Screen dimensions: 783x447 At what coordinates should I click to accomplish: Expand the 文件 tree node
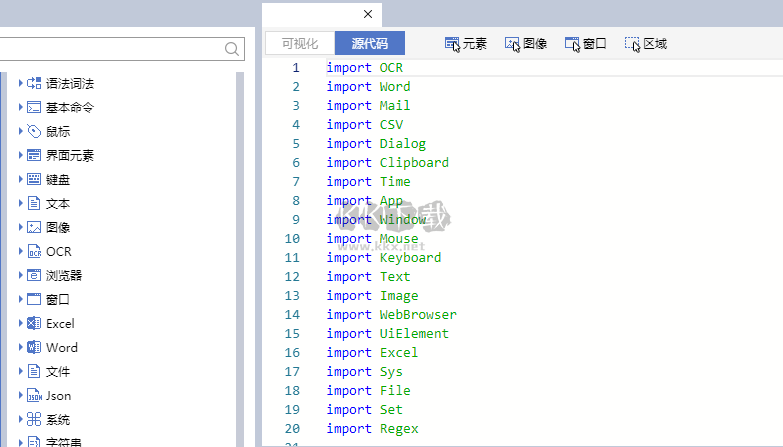(x=20, y=371)
